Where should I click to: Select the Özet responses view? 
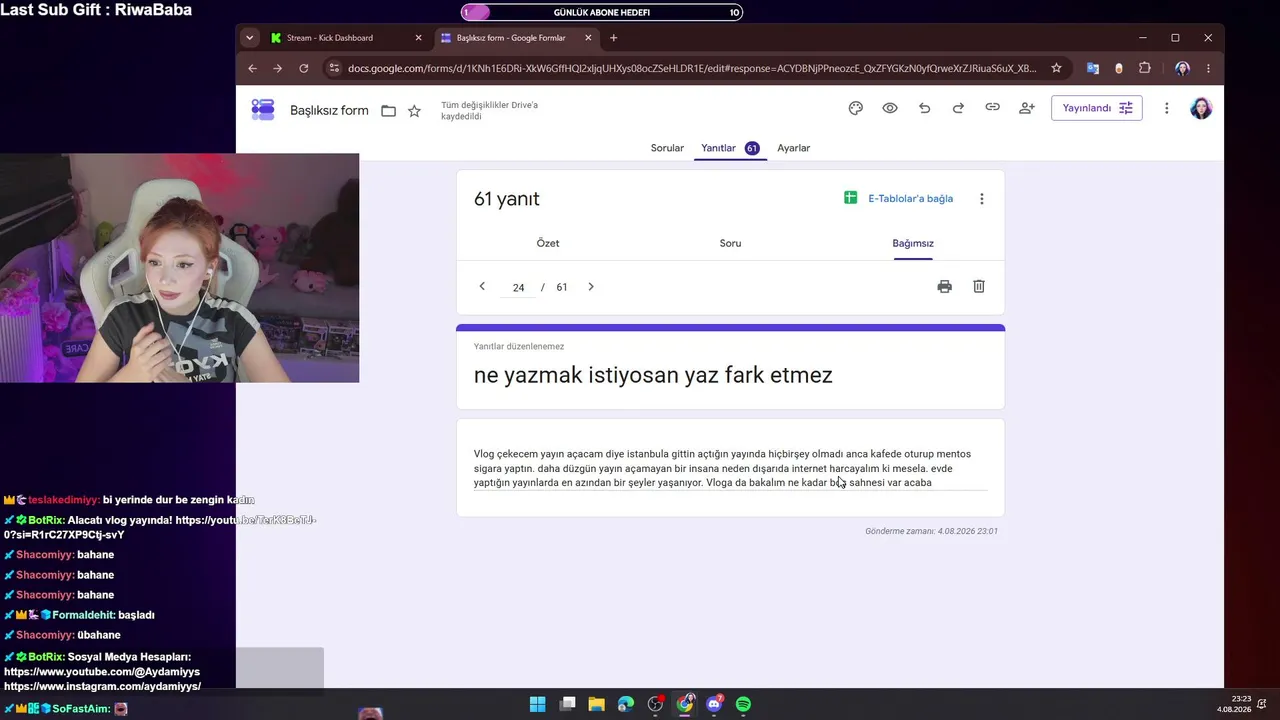(x=548, y=243)
